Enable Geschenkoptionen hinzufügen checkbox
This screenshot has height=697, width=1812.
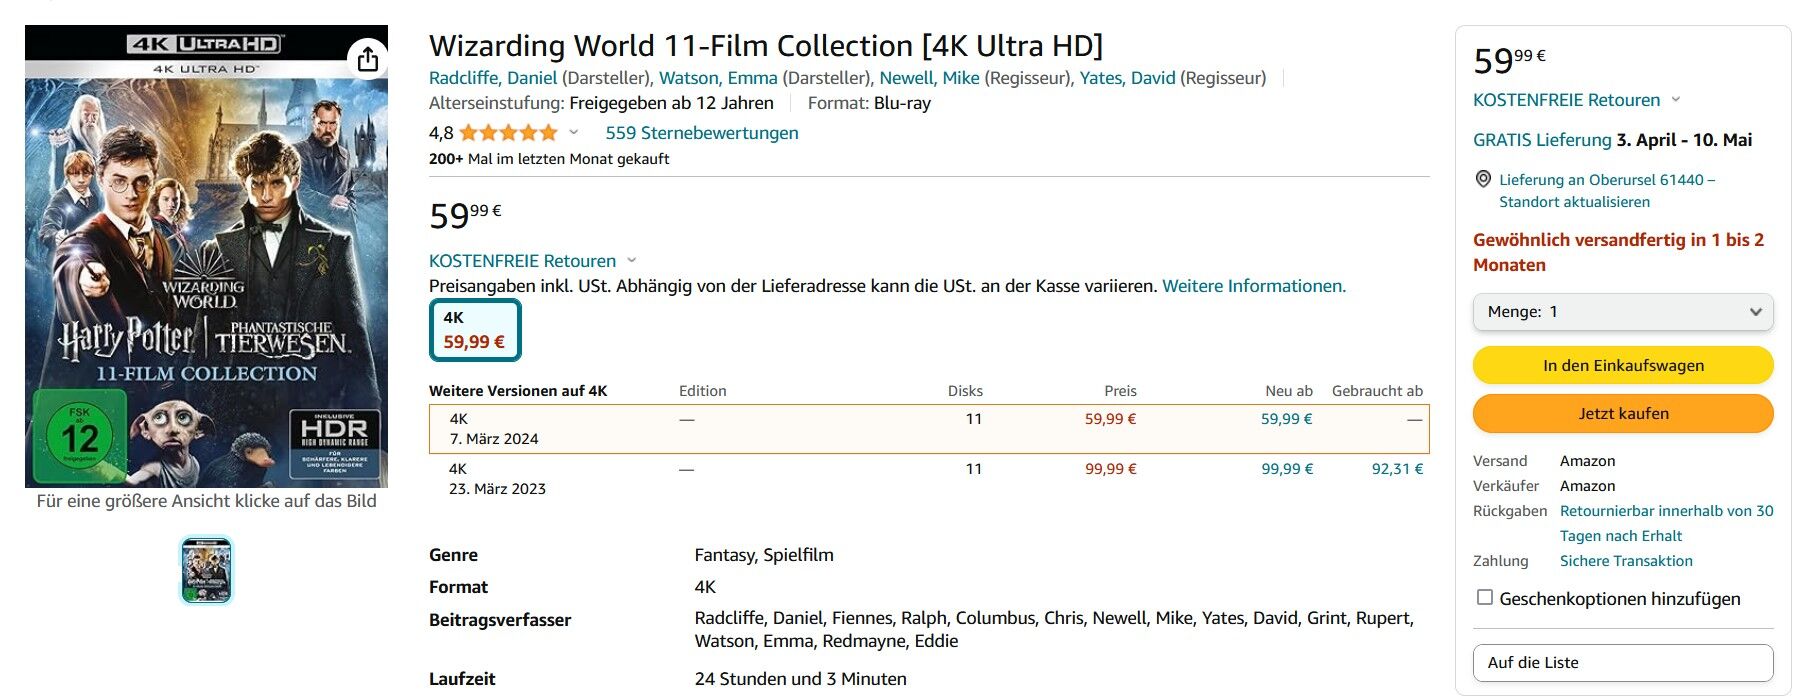coord(1485,597)
